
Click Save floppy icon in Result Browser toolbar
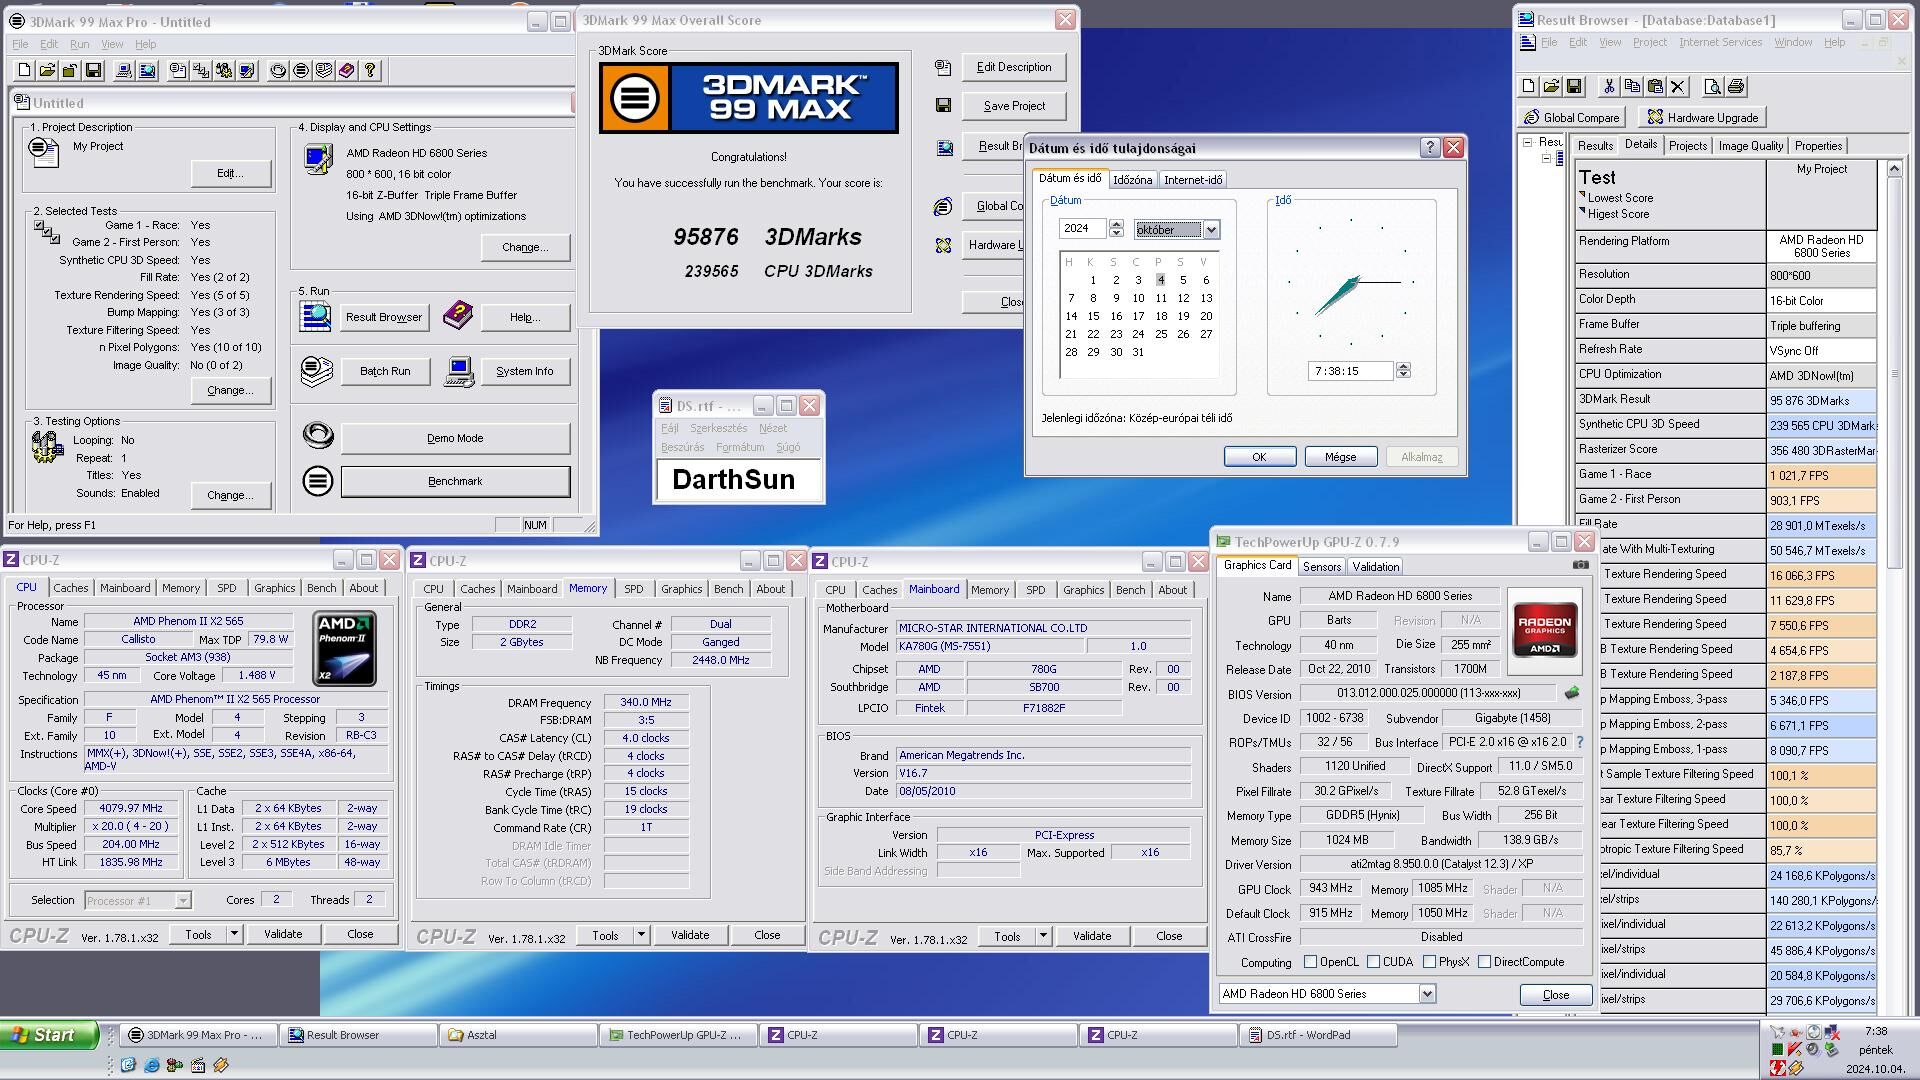coord(1574,87)
